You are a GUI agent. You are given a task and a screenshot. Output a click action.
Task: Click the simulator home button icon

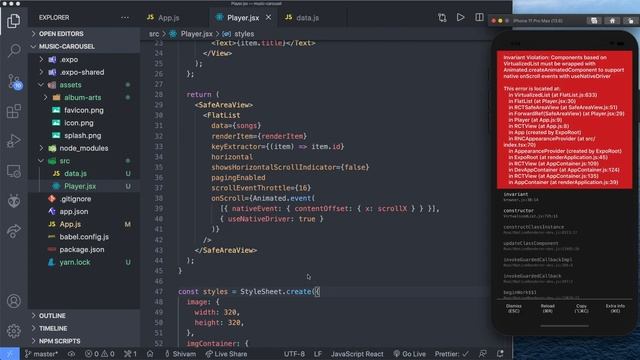pyautogui.click(x=612, y=20)
